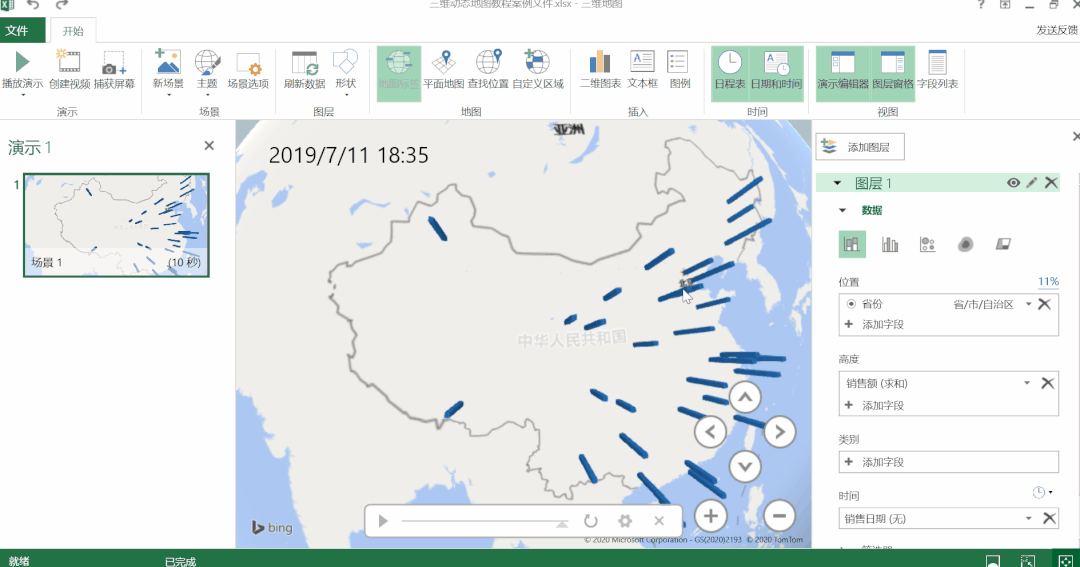Zoom in on map with plus
Viewport: 1080px width, 567px height.
(711, 515)
